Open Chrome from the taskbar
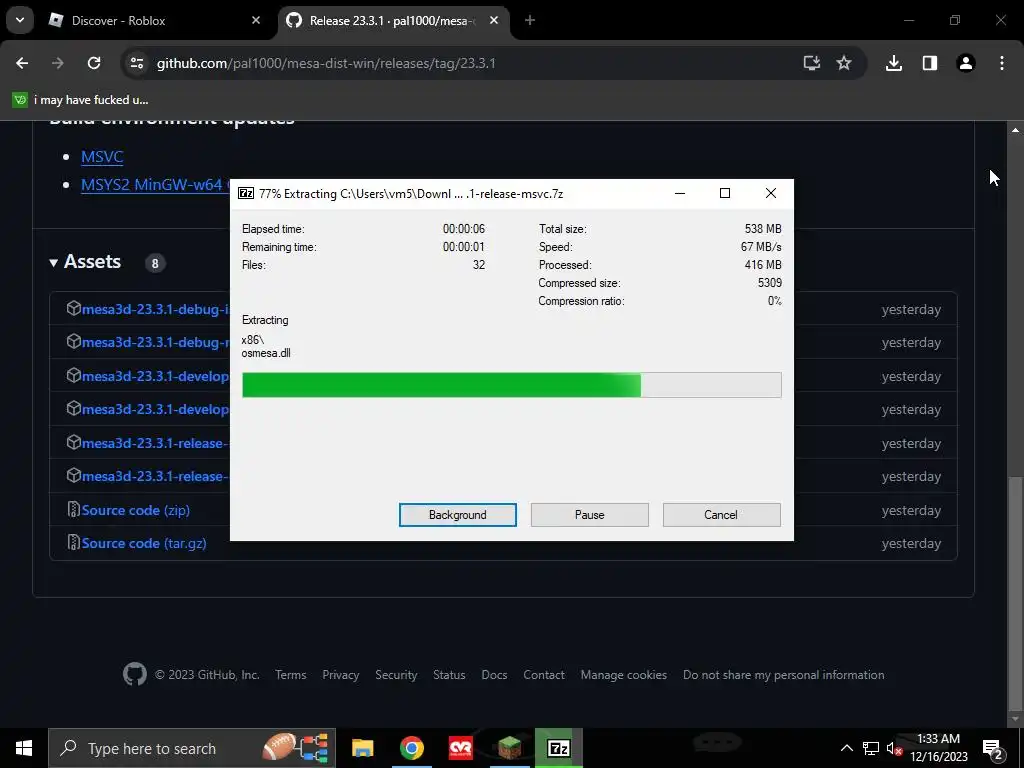The height and width of the screenshot is (768, 1024). (411, 748)
